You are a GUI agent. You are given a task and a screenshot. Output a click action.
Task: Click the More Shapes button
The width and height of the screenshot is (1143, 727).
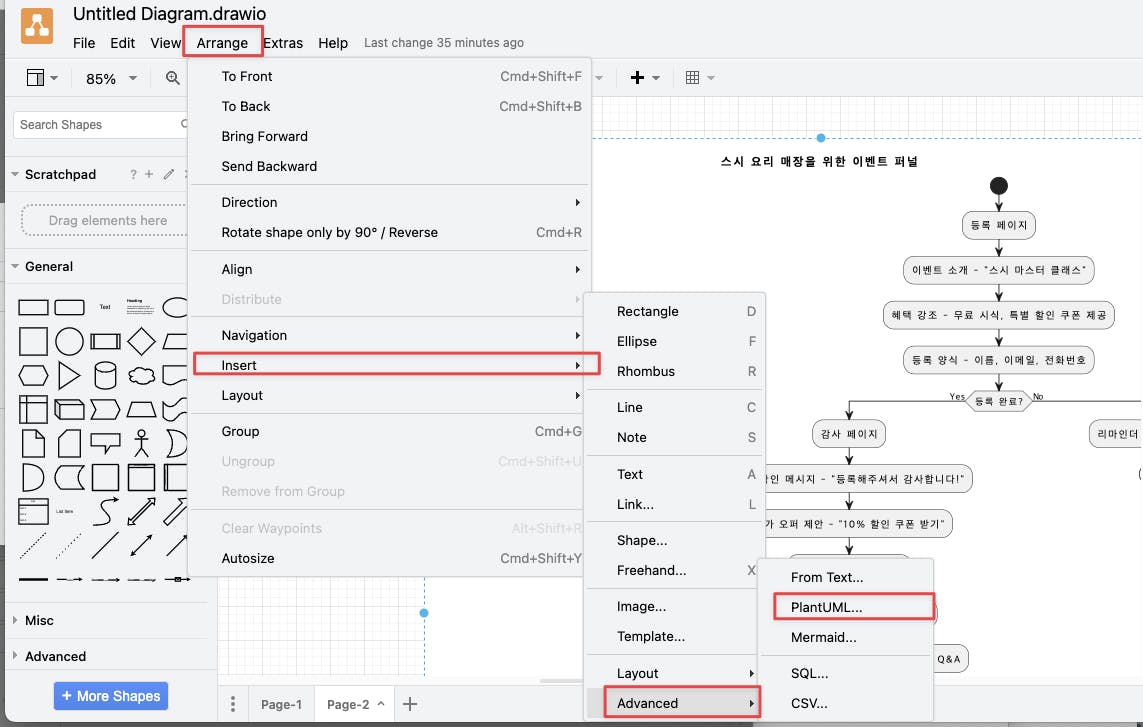(111, 696)
